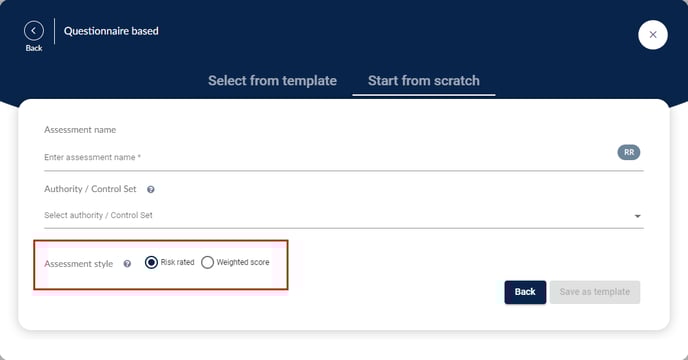Viewport: 688px width, 360px height.
Task: Select the Risk rated radio button
Action: click(x=151, y=263)
